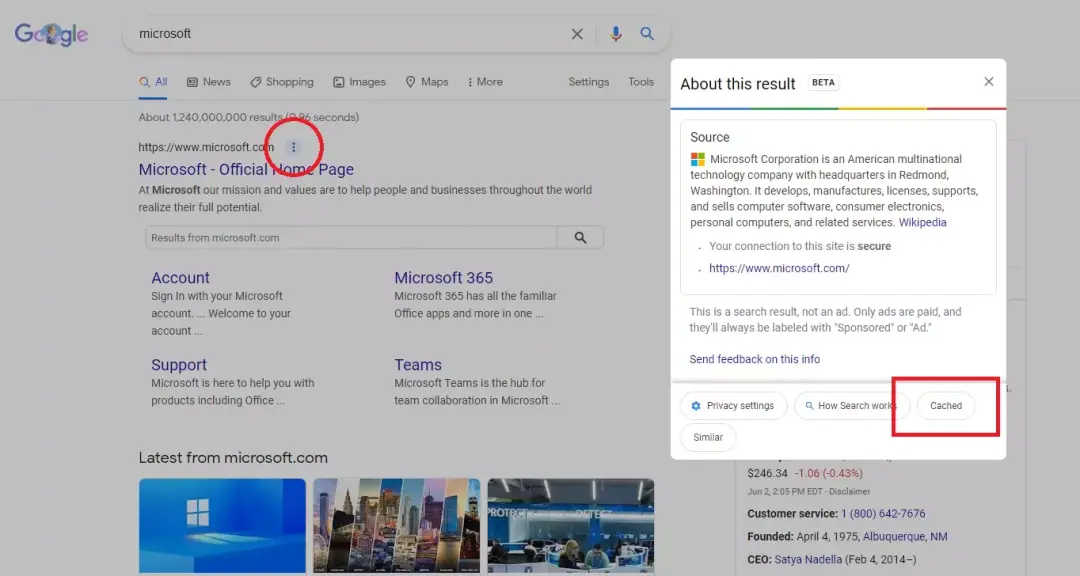
Task: Open the Microsoft 365 sitelink
Action: (x=444, y=278)
